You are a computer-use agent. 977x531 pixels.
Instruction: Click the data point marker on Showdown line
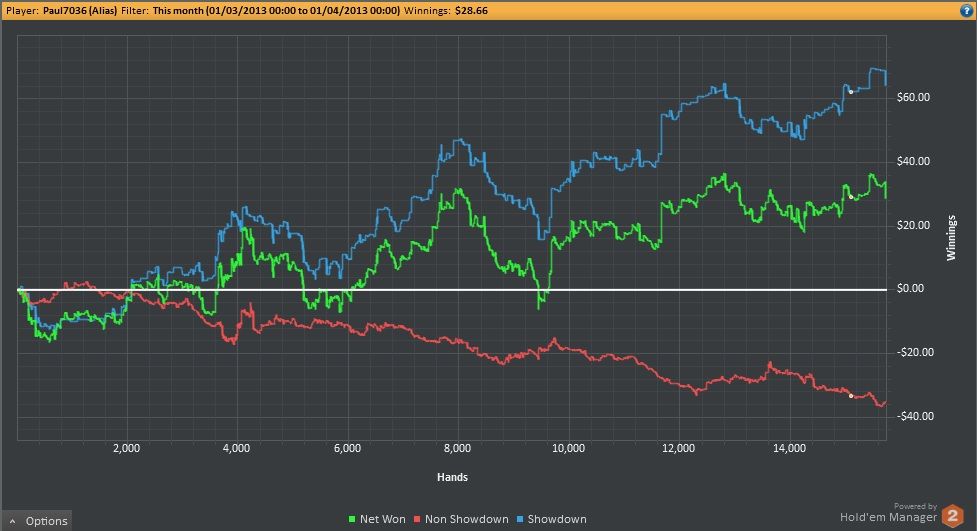click(x=851, y=92)
